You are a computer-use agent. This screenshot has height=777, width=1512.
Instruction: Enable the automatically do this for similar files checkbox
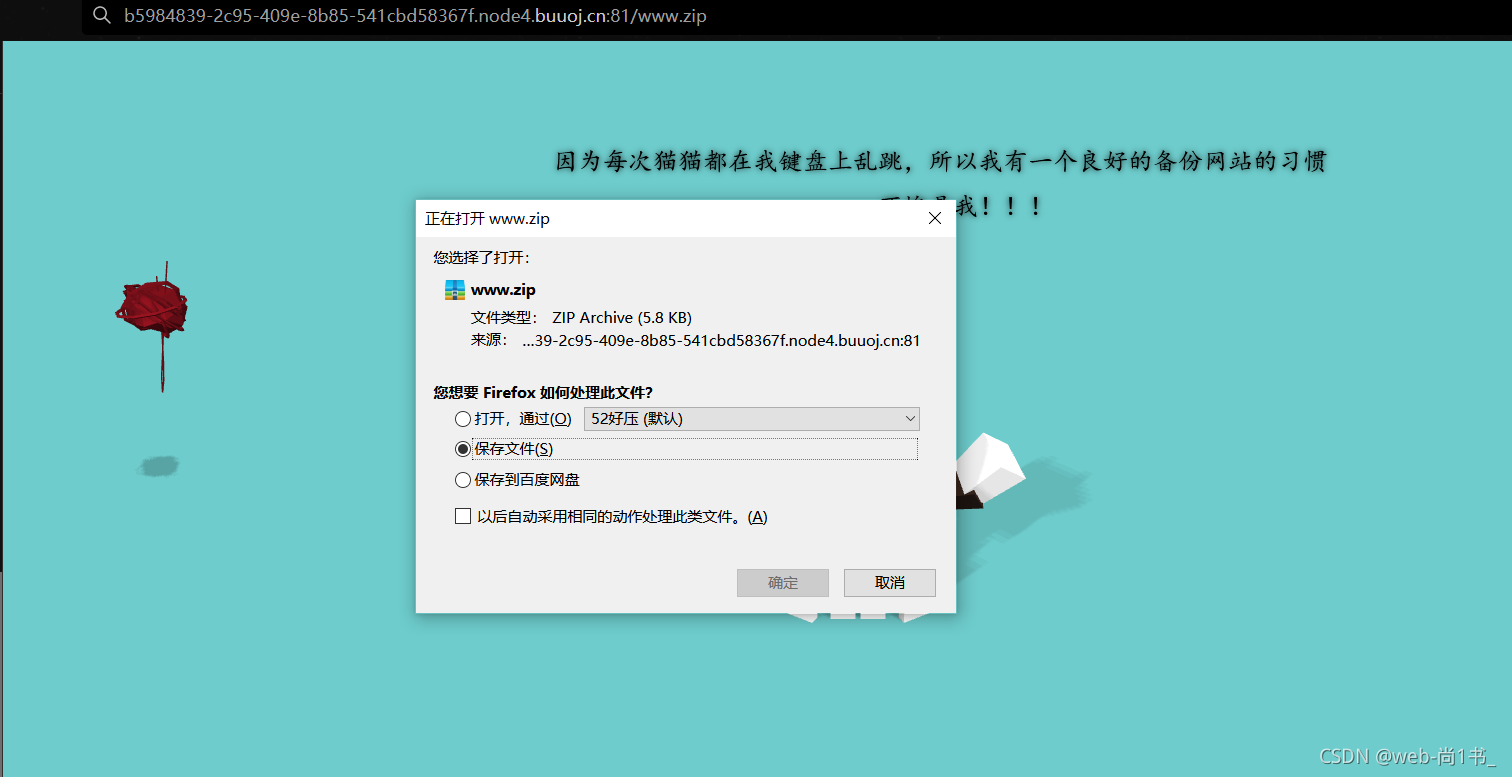[462, 516]
